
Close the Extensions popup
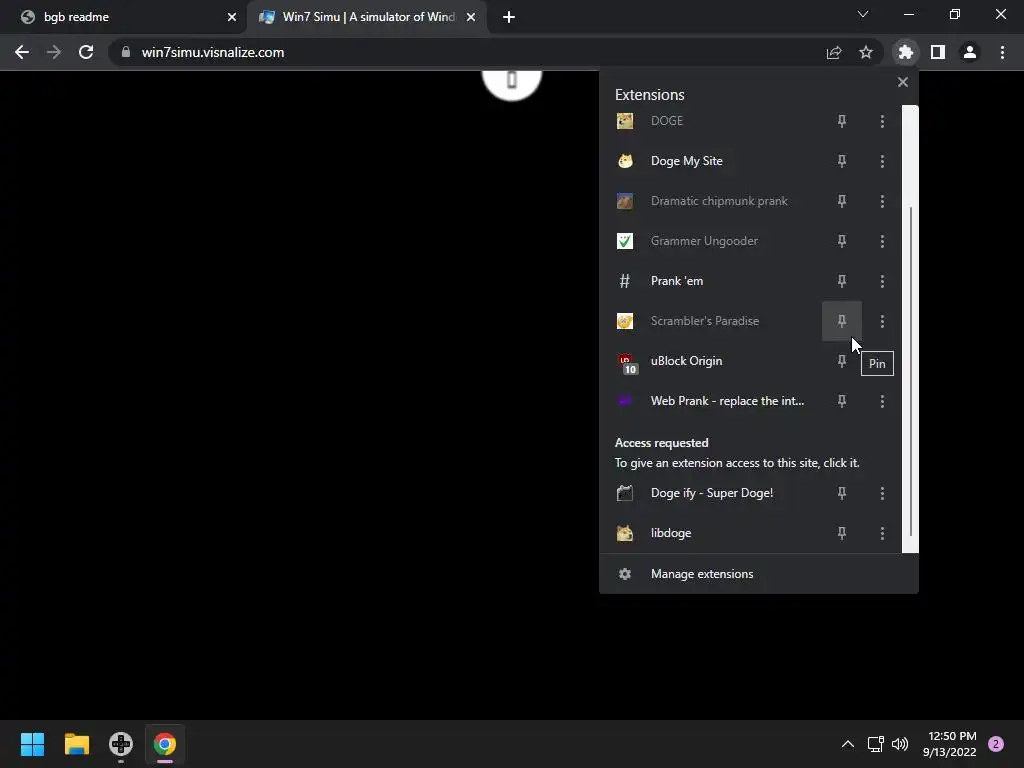pos(903,82)
